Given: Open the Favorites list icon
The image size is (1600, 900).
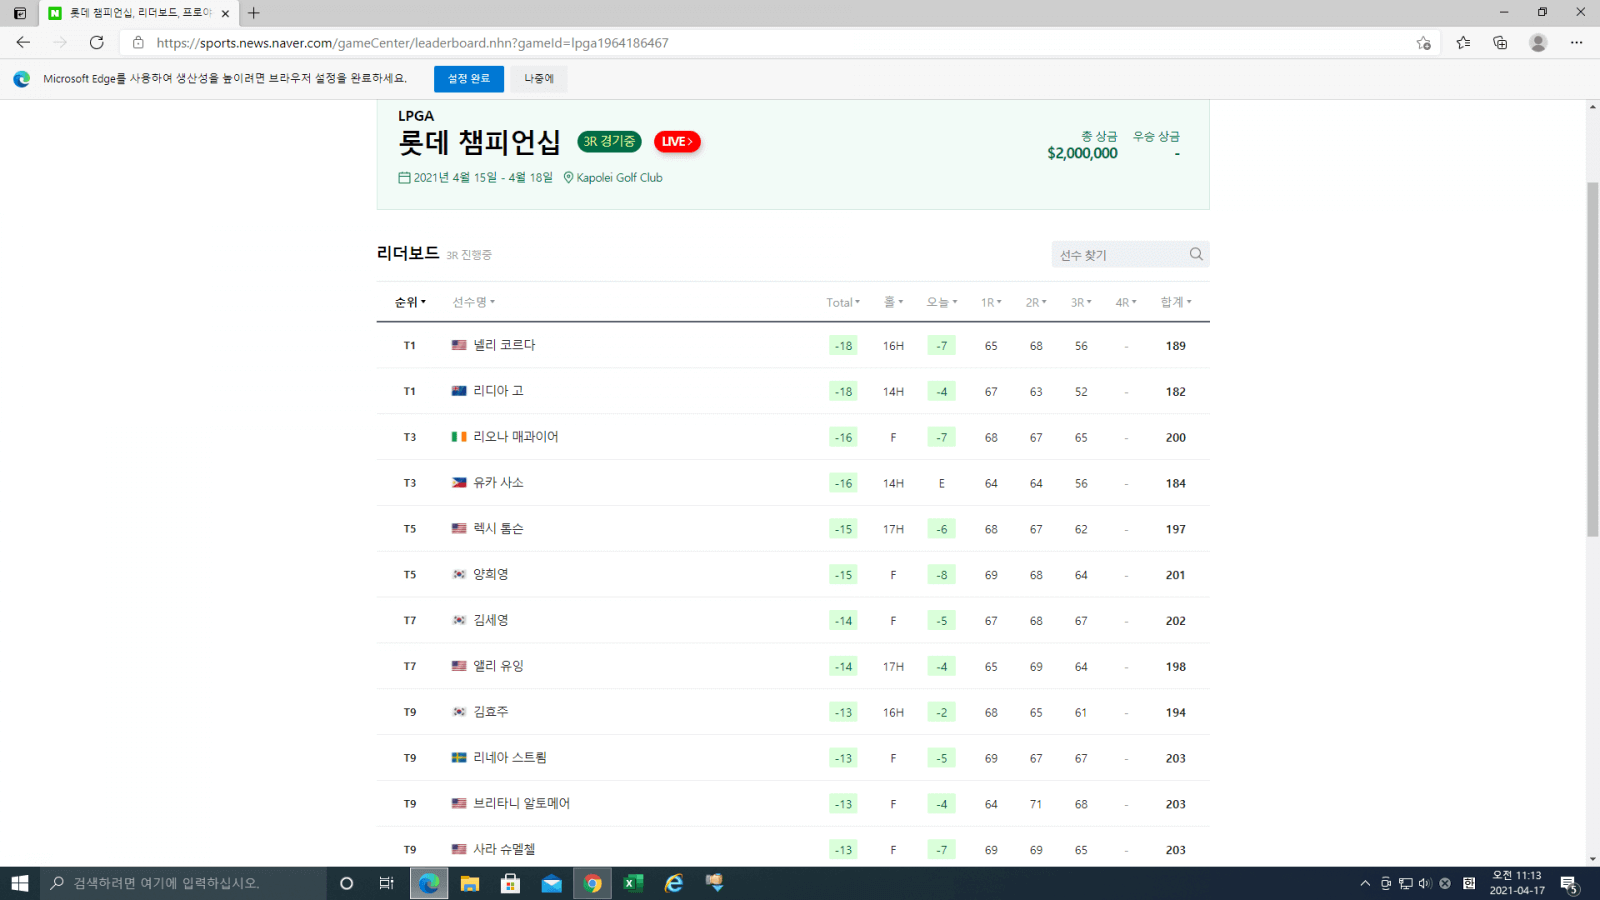Looking at the screenshot, I should click(1463, 42).
